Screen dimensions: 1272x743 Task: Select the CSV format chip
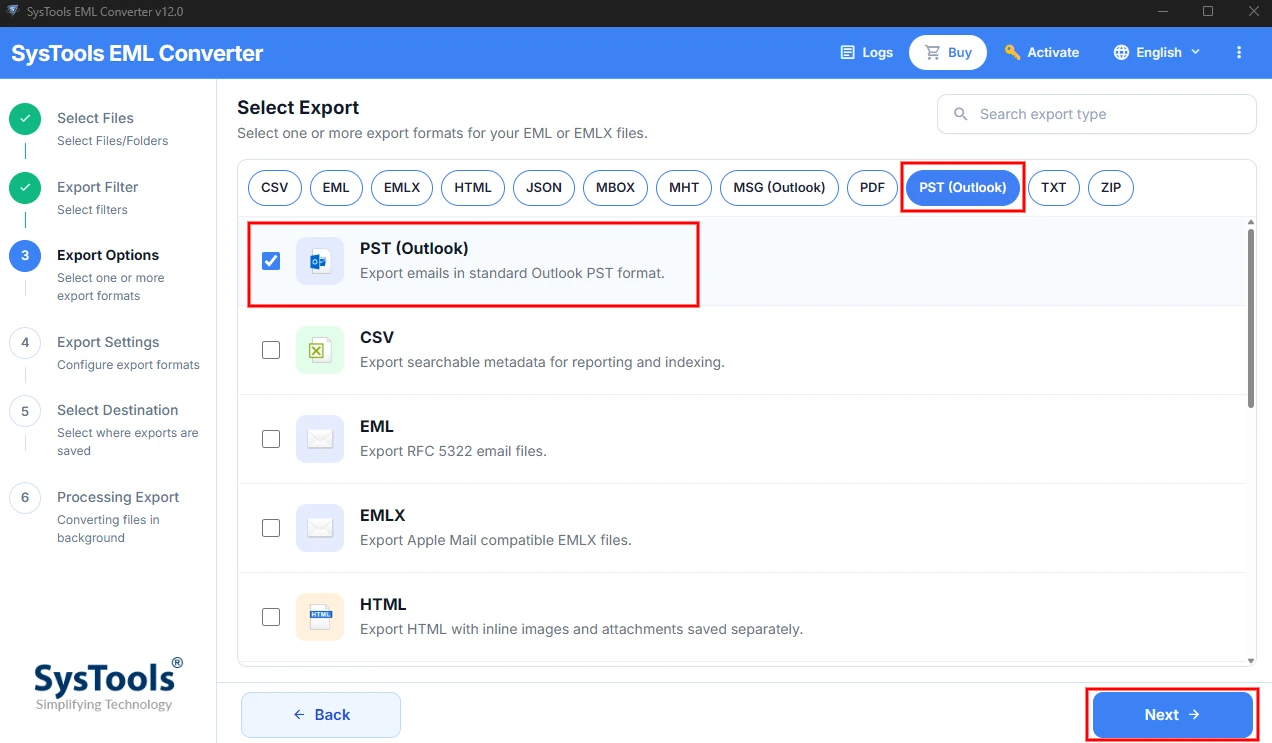[275, 187]
